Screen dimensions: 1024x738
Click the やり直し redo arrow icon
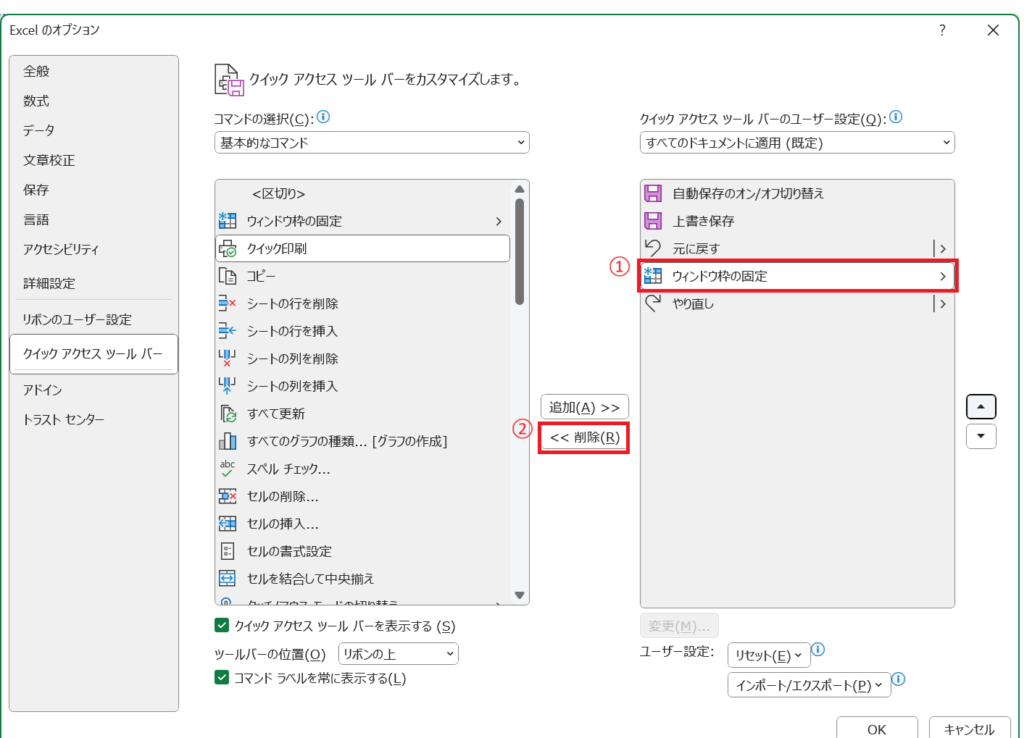[653, 303]
